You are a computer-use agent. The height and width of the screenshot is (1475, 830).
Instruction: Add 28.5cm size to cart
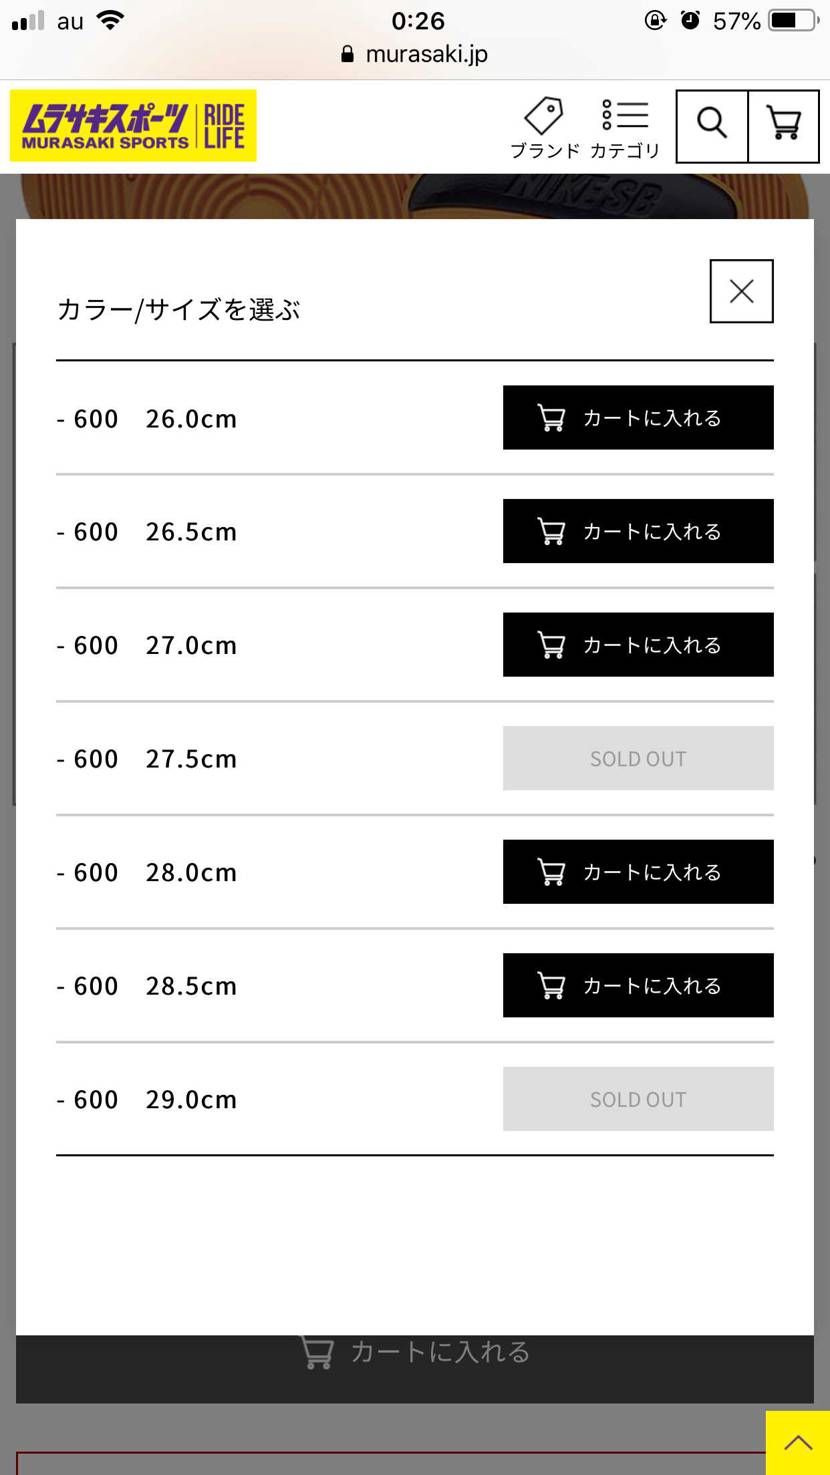pos(638,985)
